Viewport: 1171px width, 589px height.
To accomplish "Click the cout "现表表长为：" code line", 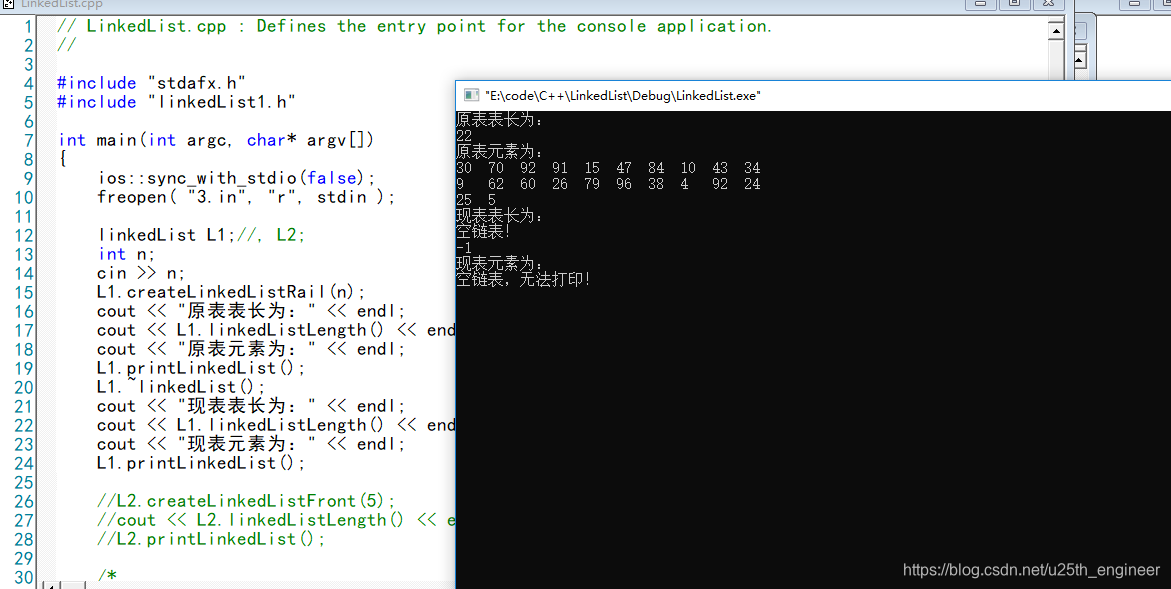I will point(251,405).
